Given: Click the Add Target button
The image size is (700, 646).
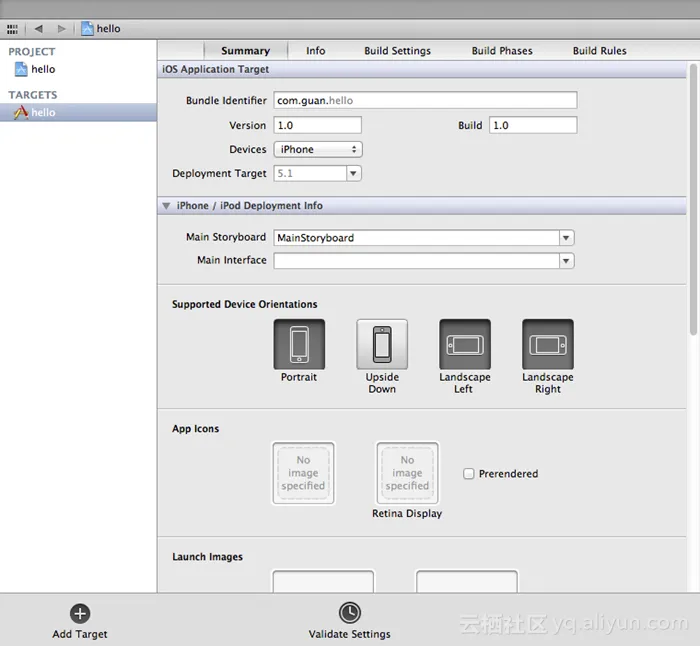Looking at the screenshot, I should pos(80,622).
